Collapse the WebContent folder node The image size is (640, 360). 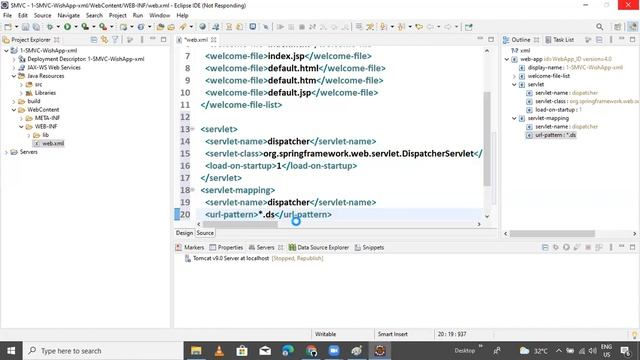click(14, 110)
